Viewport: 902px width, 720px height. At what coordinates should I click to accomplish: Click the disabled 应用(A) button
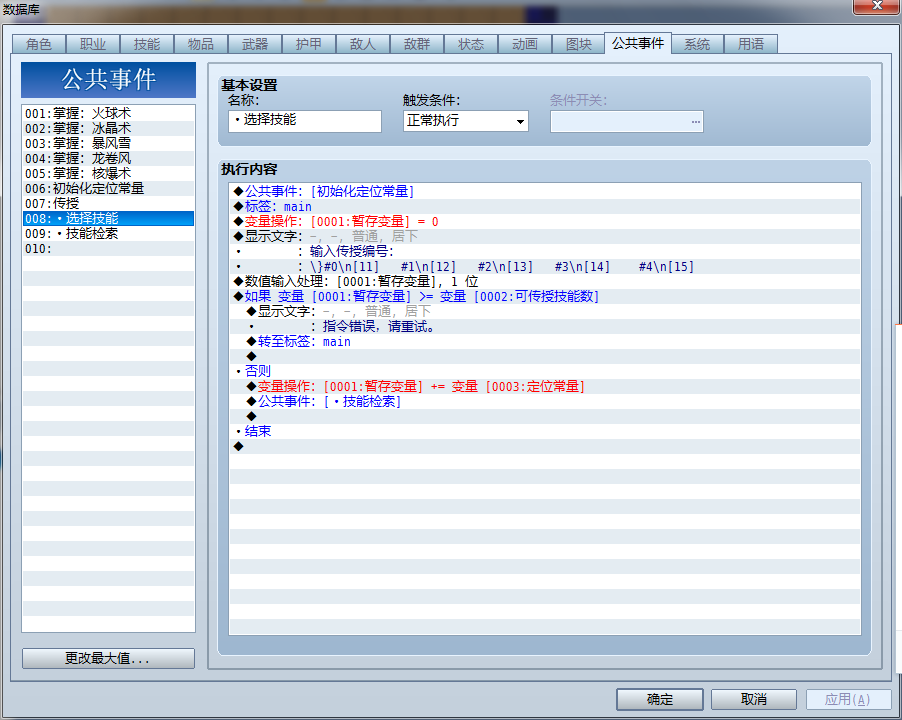(848, 699)
